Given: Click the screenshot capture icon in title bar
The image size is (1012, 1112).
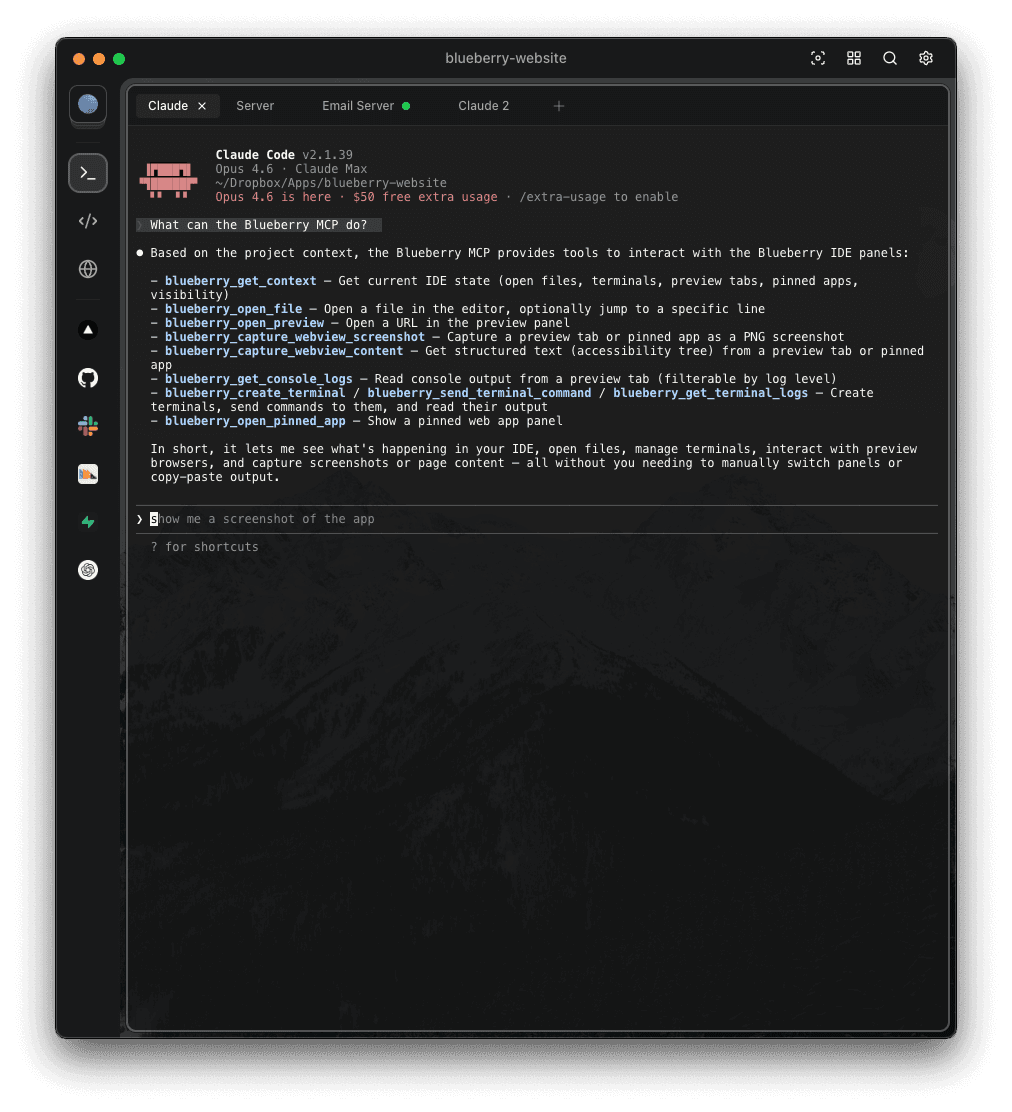Looking at the screenshot, I should [x=818, y=58].
